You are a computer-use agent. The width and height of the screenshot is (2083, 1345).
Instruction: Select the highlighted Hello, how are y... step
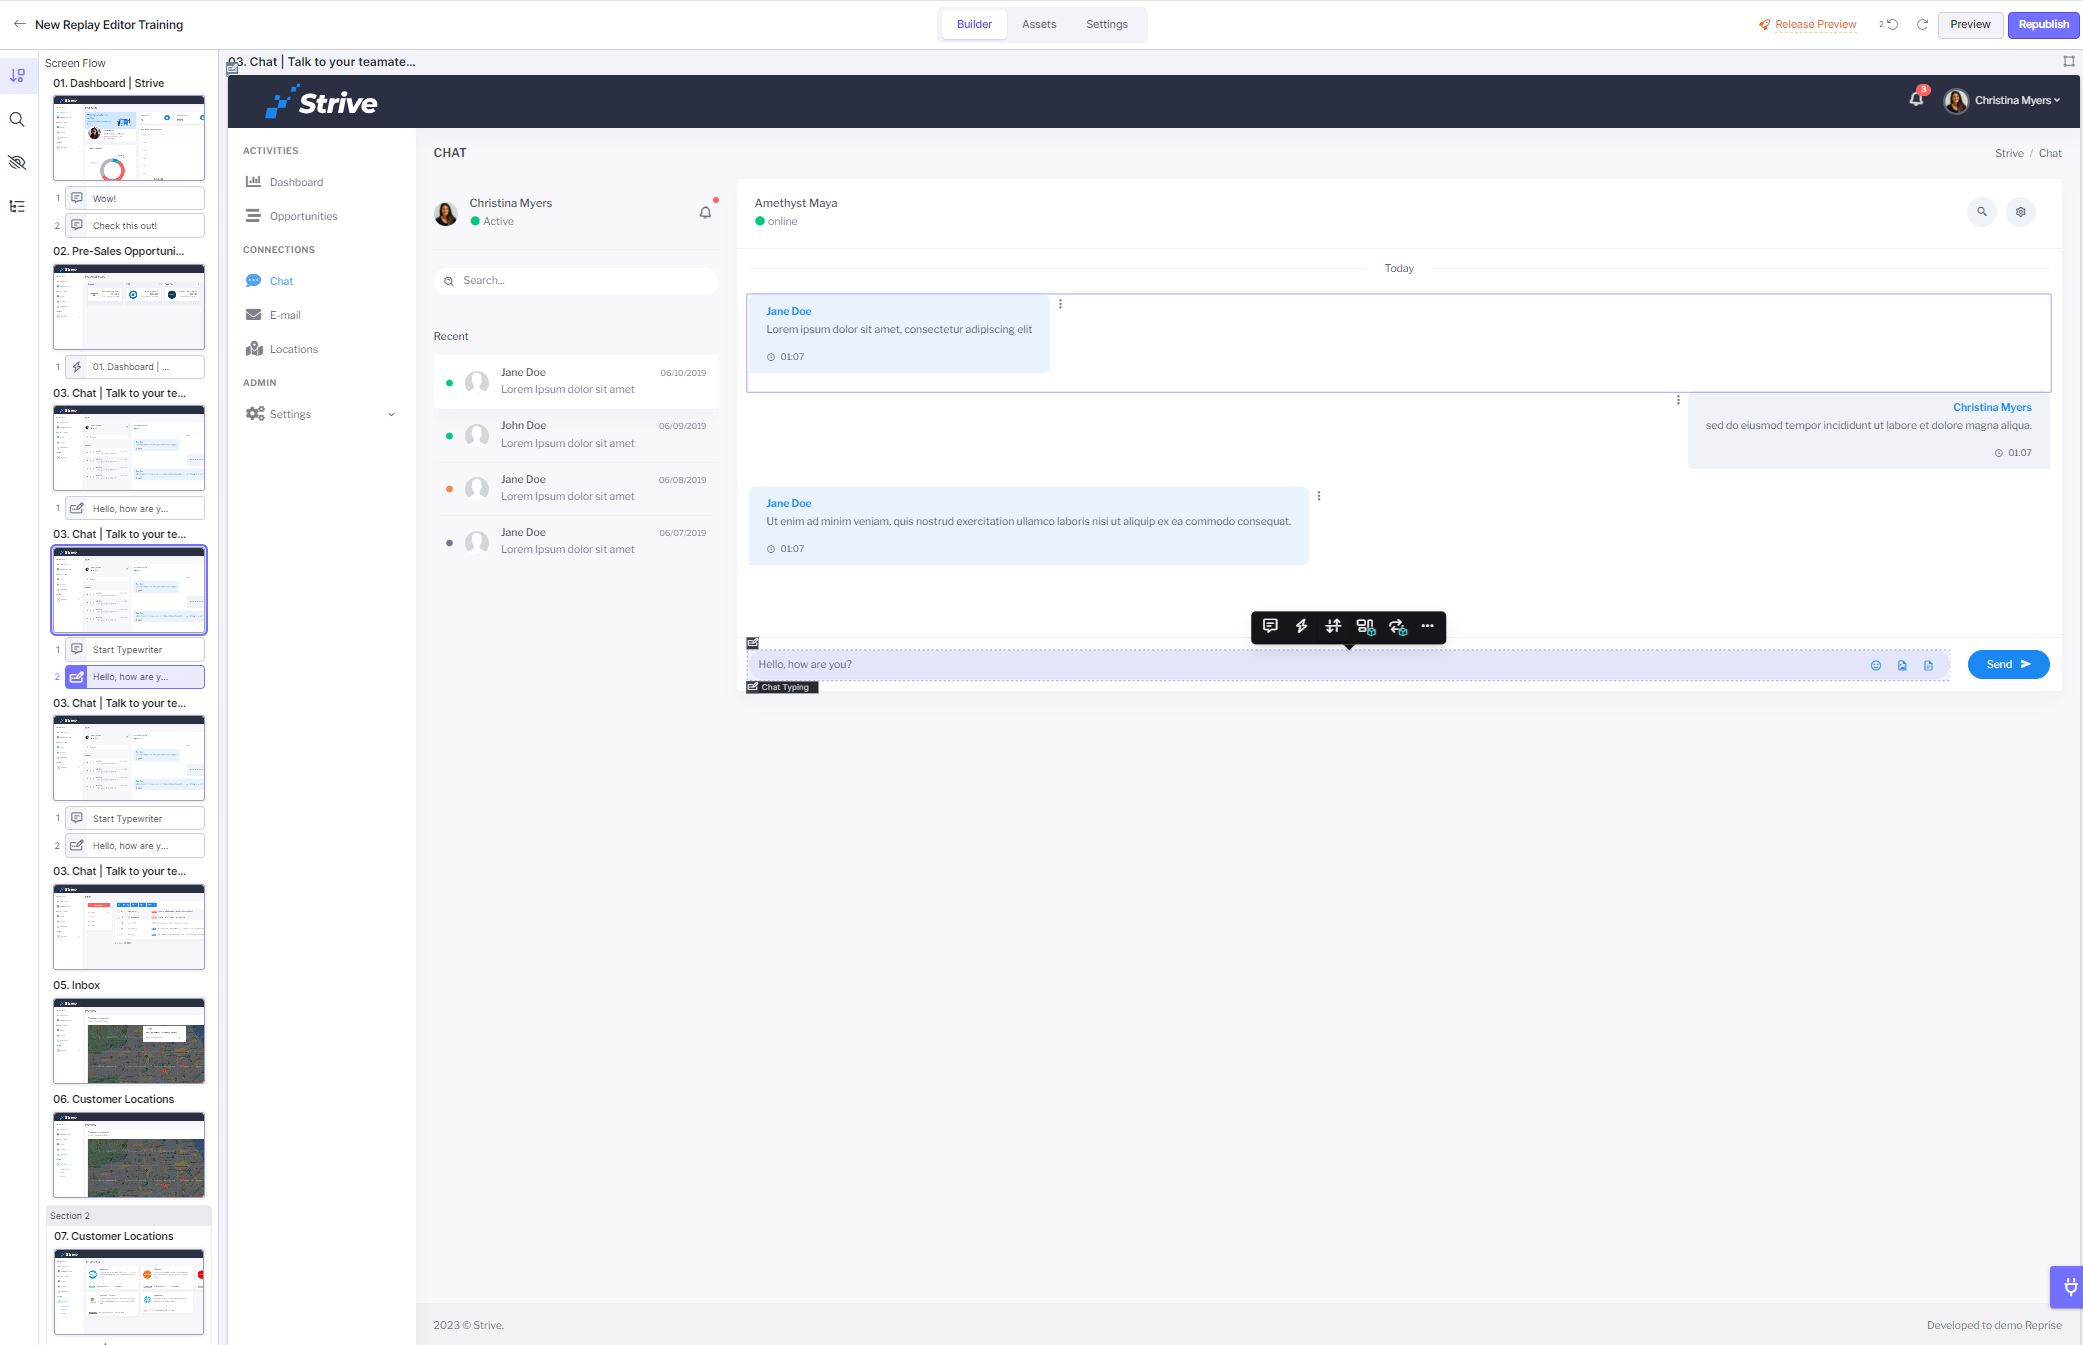pyautogui.click(x=135, y=677)
